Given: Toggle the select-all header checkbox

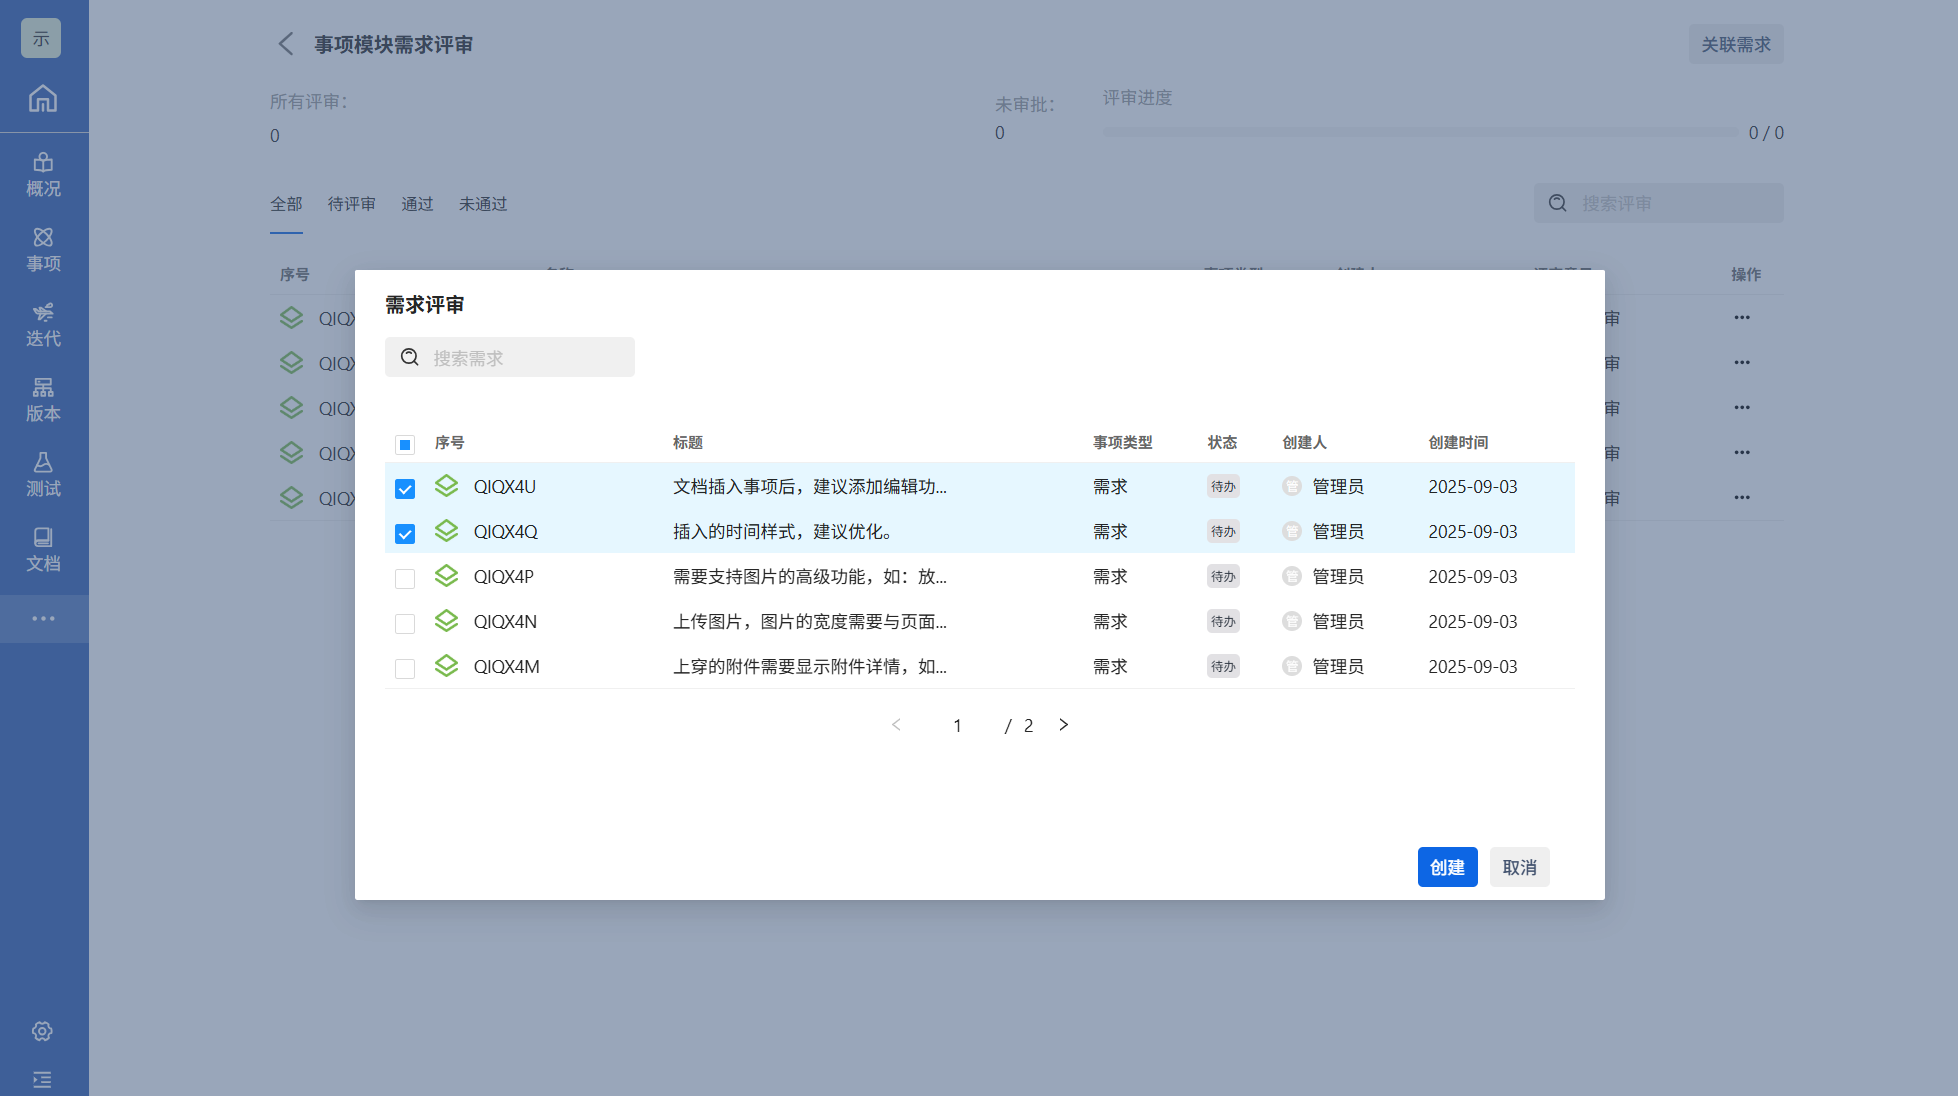Looking at the screenshot, I should tap(405, 444).
